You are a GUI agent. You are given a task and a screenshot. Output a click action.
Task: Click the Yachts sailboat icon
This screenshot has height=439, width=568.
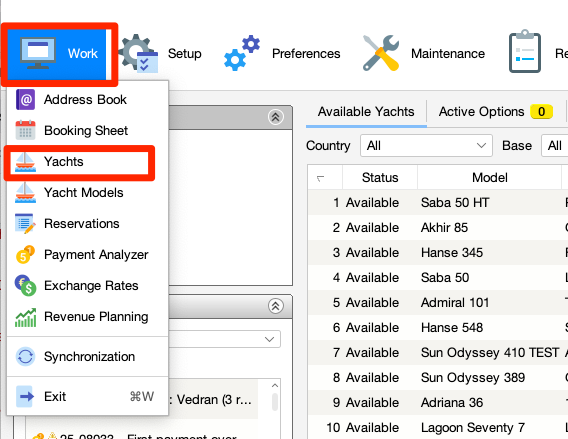pos(25,162)
